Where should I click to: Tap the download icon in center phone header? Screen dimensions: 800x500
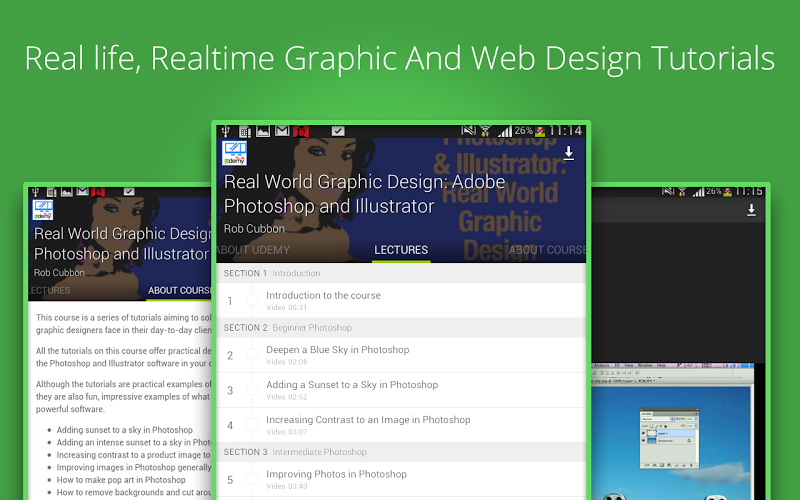click(568, 153)
